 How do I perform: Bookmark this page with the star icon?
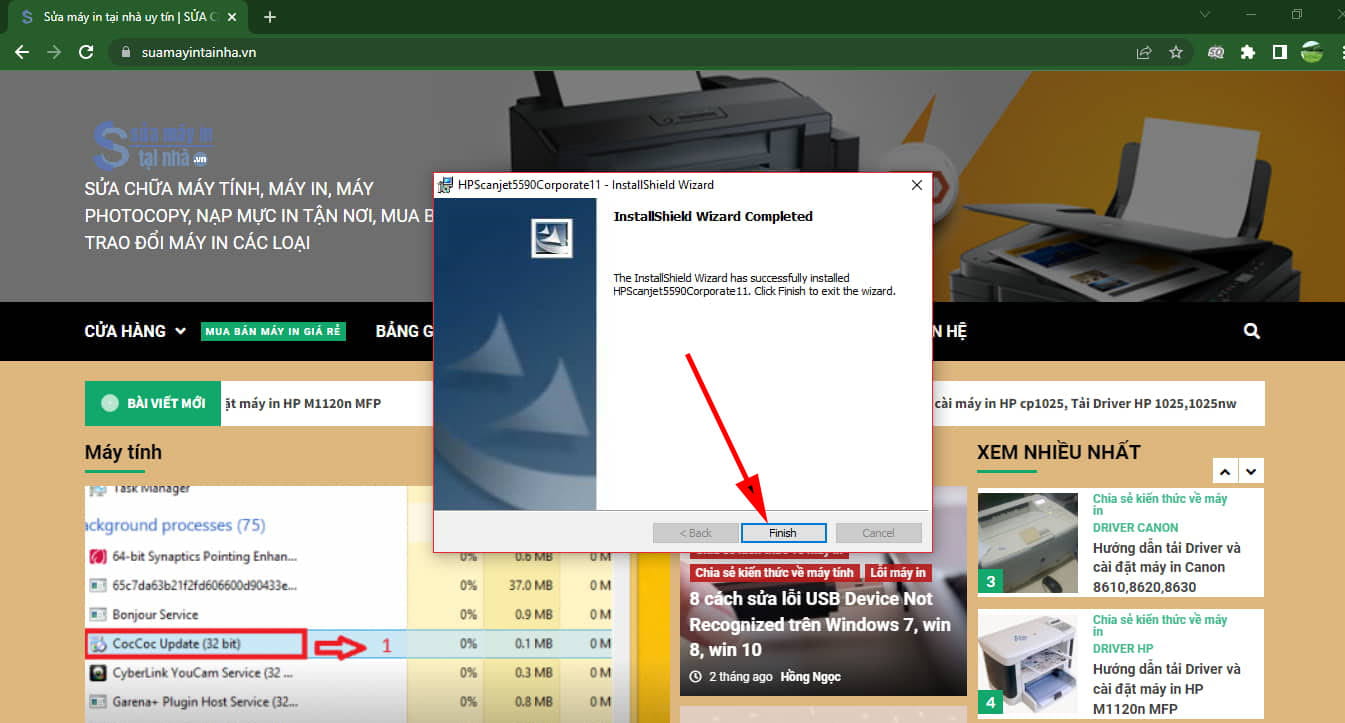tap(1176, 52)
